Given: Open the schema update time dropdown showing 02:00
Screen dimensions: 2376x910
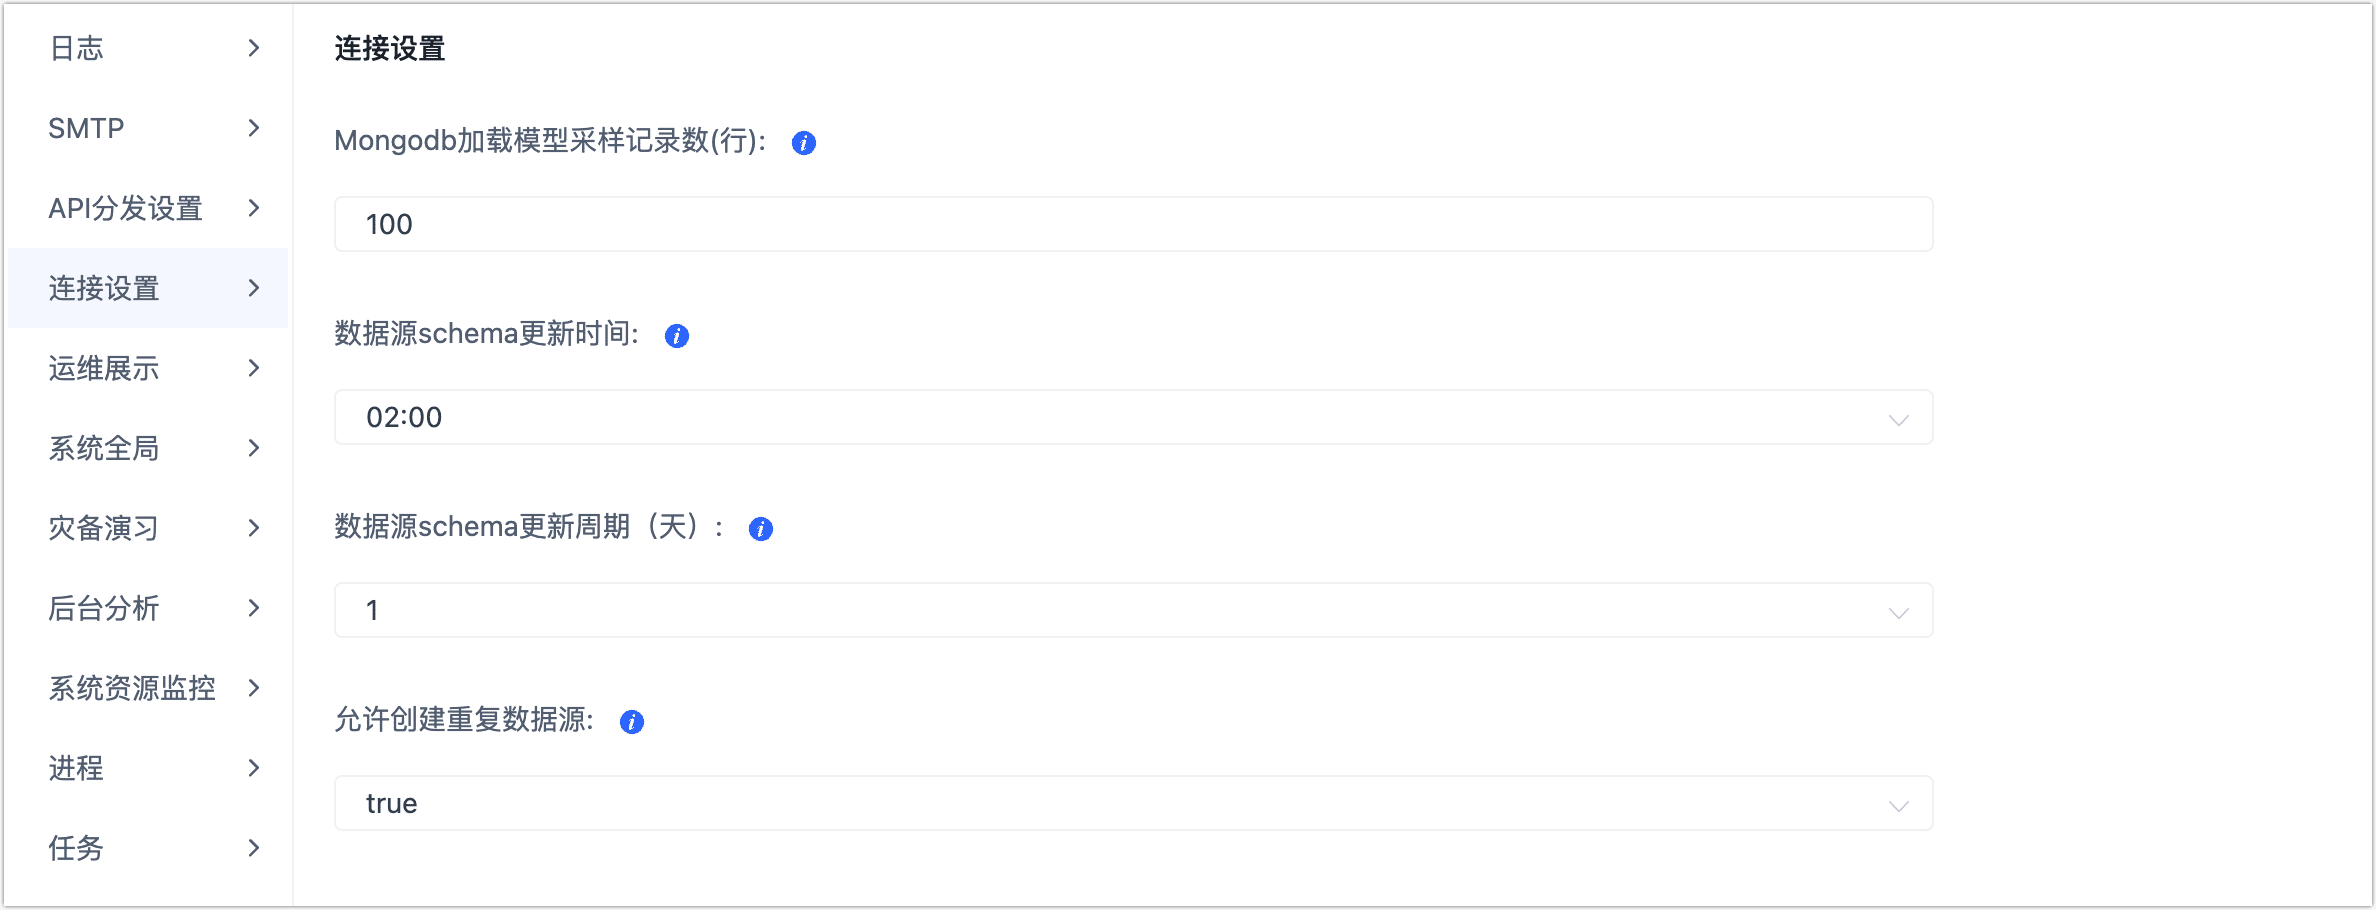Looking at the screenshot, I should click(x=1133, y=417).
